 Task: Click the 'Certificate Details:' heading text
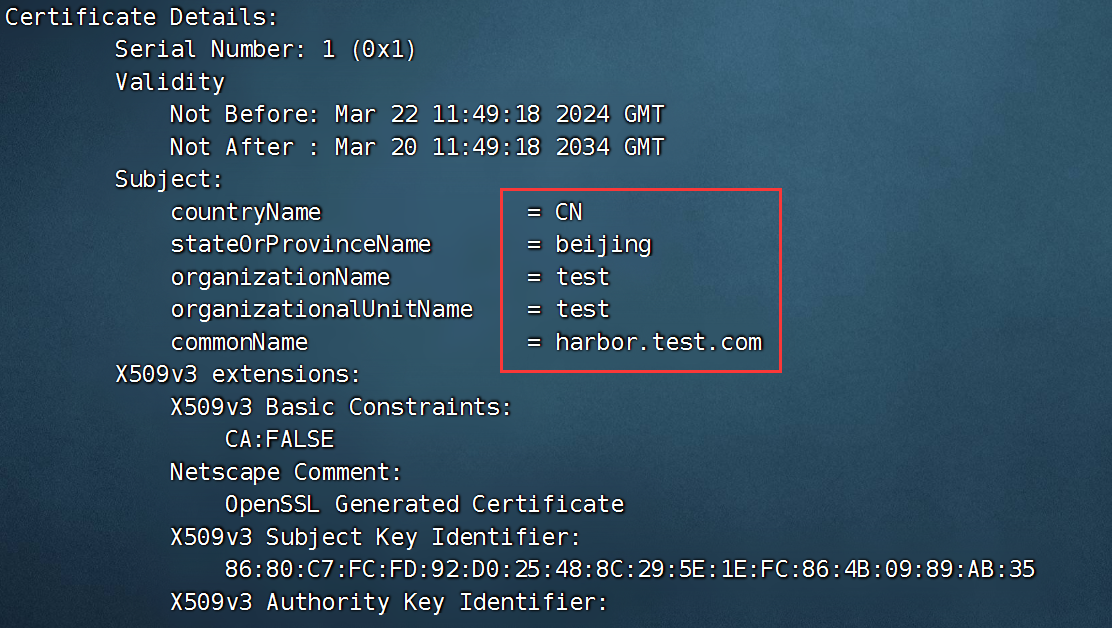(142, 17)
